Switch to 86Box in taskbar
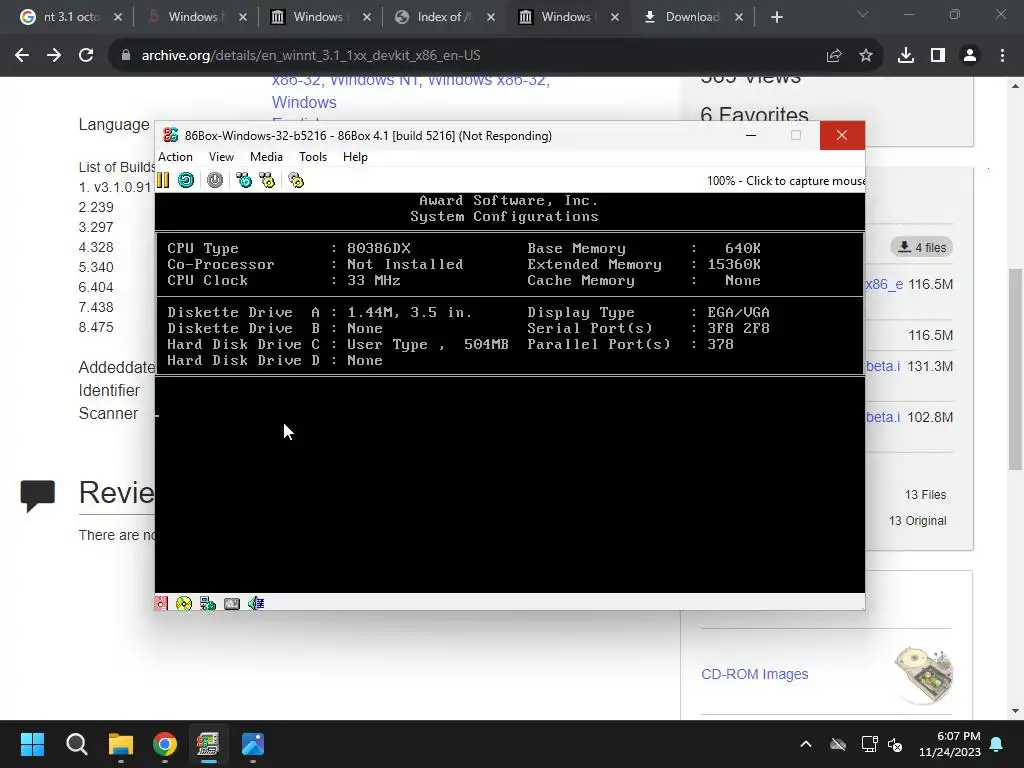 point(208,744)
